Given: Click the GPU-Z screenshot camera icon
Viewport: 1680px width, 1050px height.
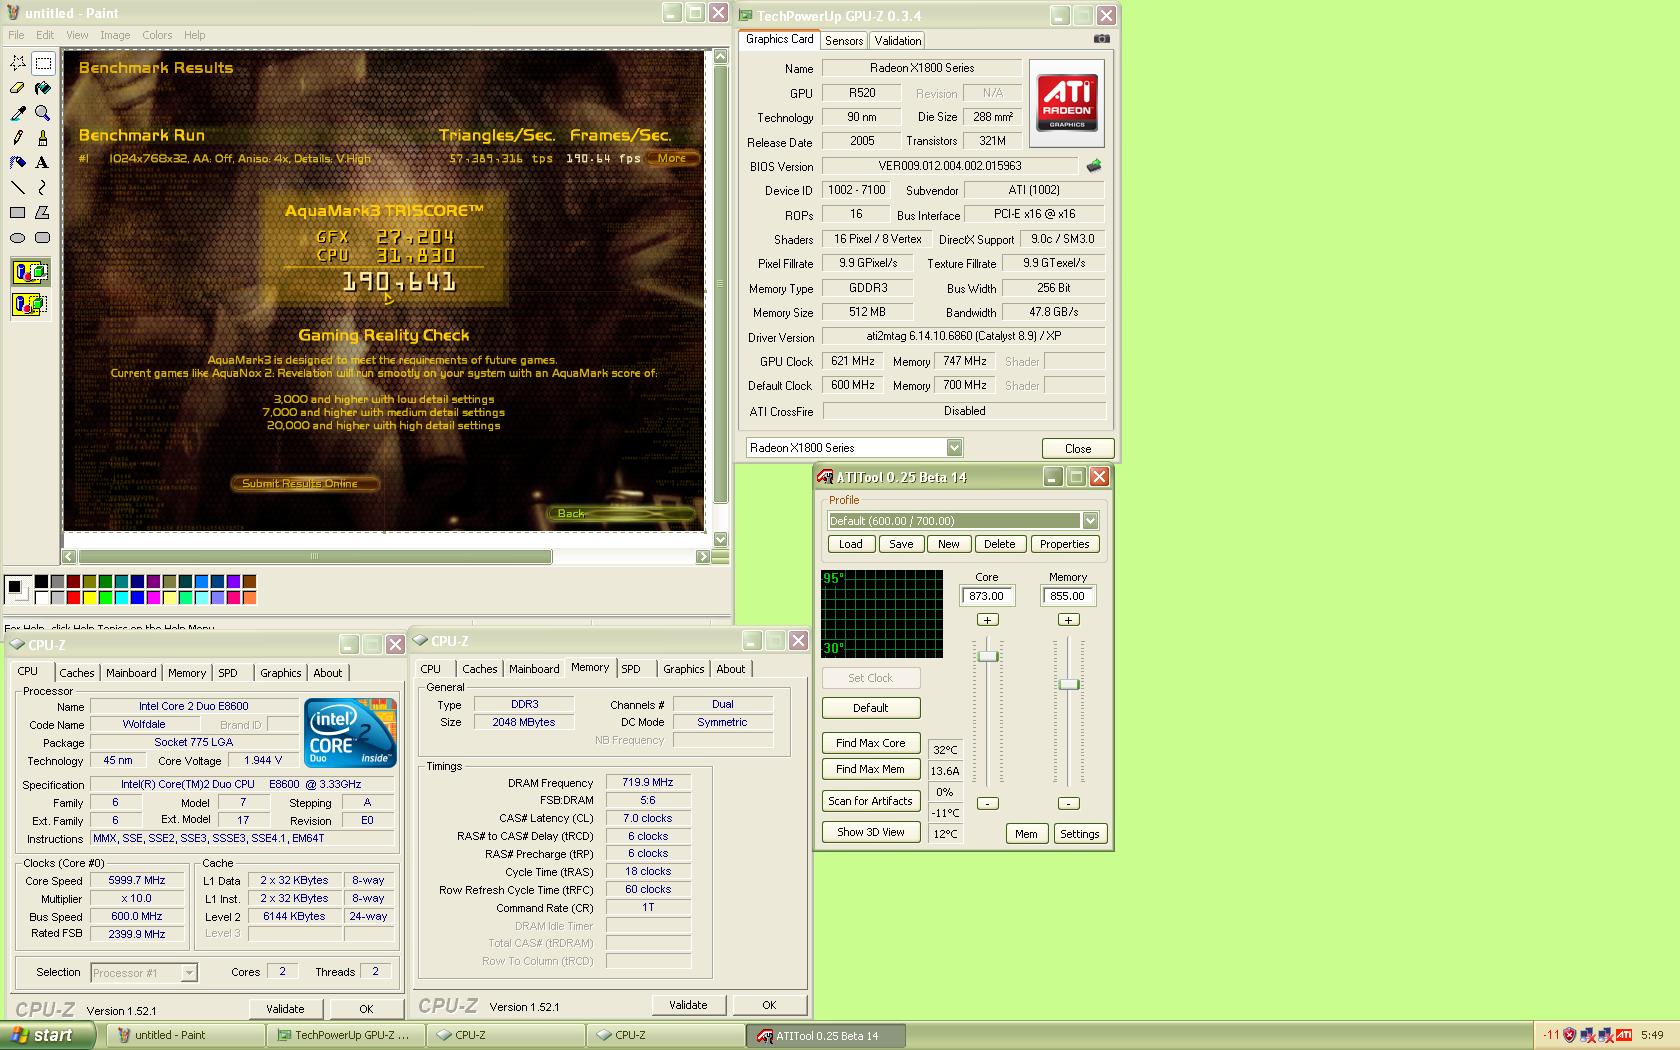Looking at the screenshot, I should tap(1101, 39).
